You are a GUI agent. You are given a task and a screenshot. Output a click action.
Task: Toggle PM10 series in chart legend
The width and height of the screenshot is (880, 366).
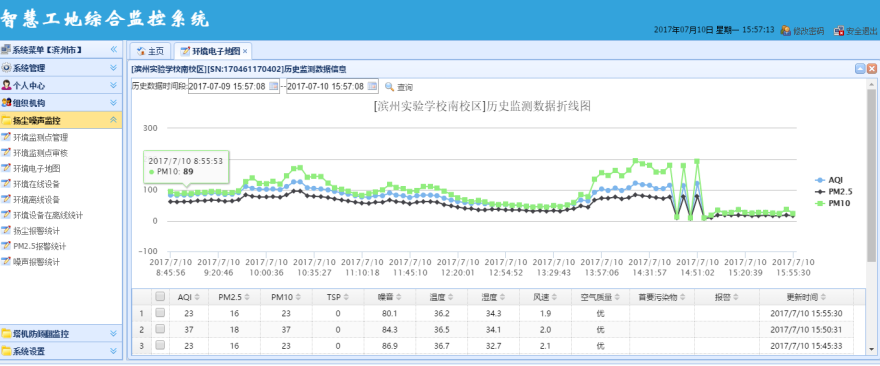click(832, 203)
